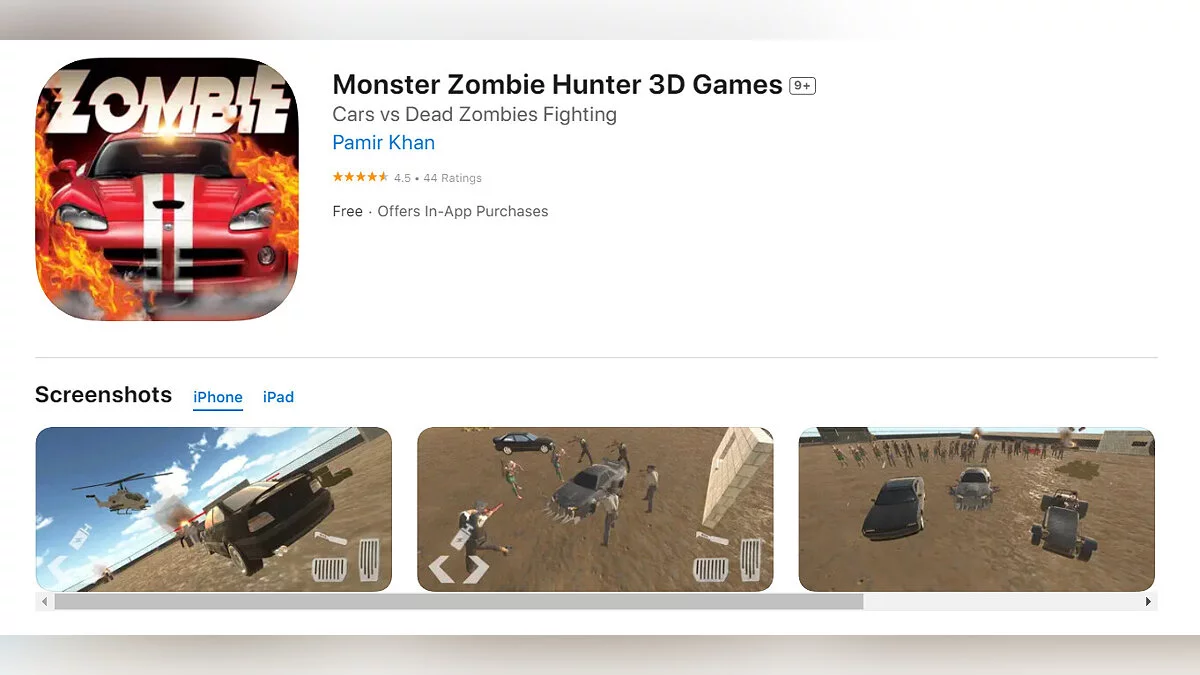1200x675 pixels.
Task: Click the scrollbar left arrow
Action: (x=44, y=602)
